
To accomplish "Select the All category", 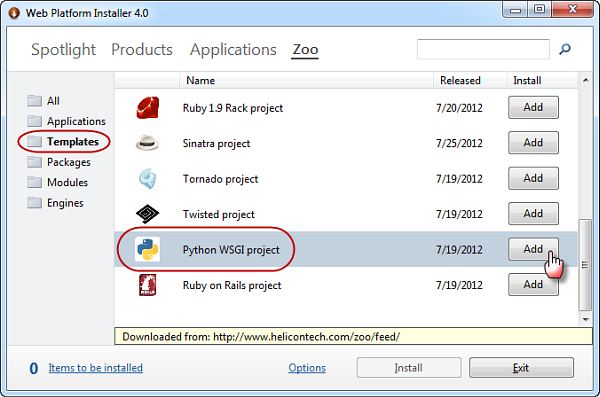I will (x=53, y=101).
